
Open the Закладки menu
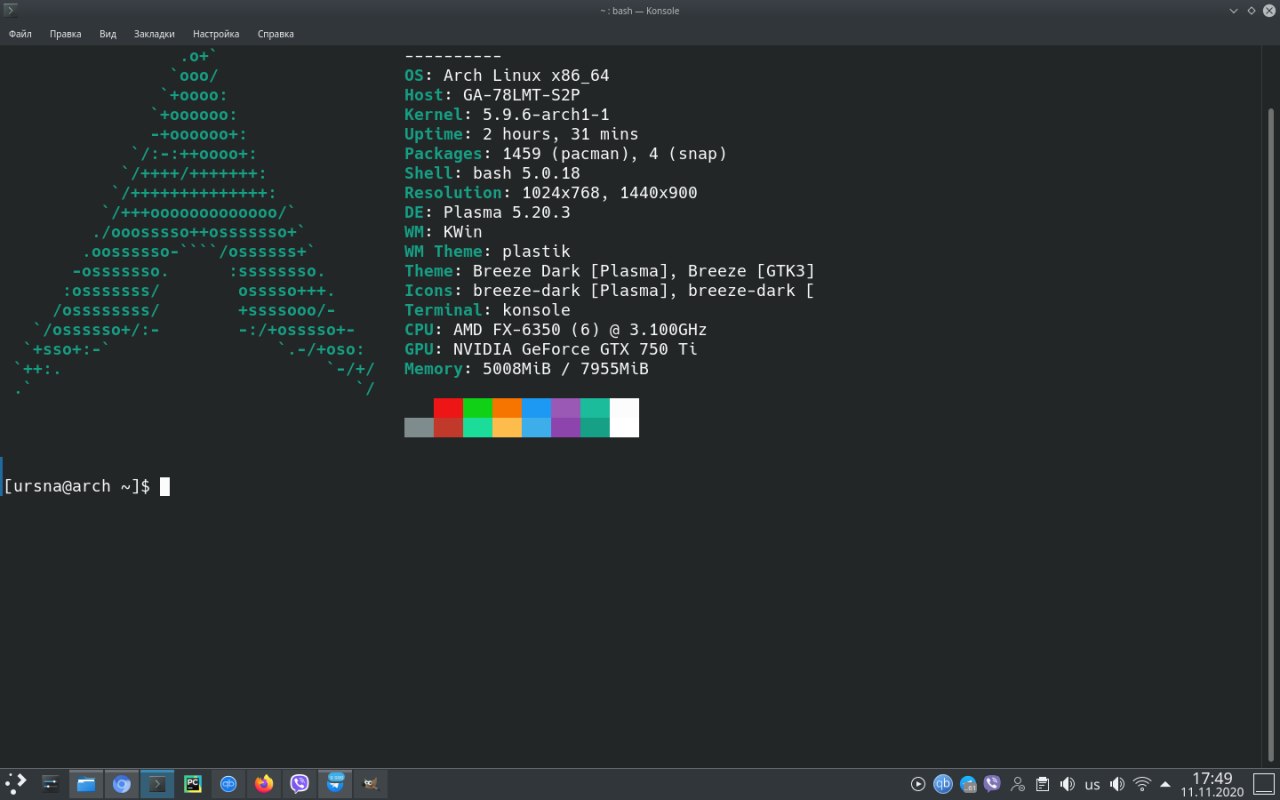(154, 34)
